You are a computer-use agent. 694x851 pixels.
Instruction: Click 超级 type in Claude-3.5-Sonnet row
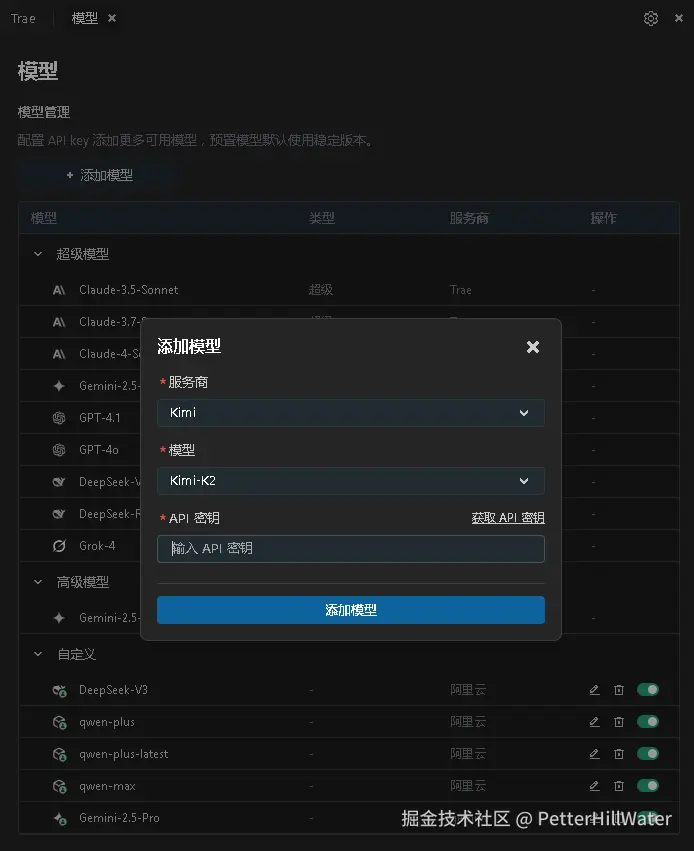coord(321,290)
